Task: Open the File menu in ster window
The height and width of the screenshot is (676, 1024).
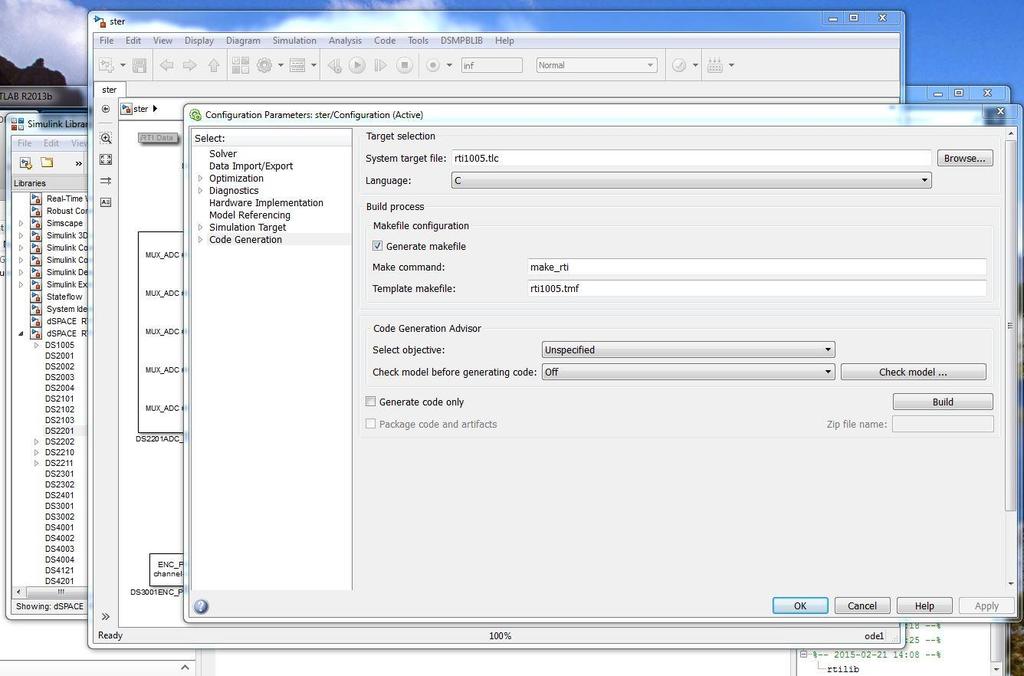Action: point(106,40)
